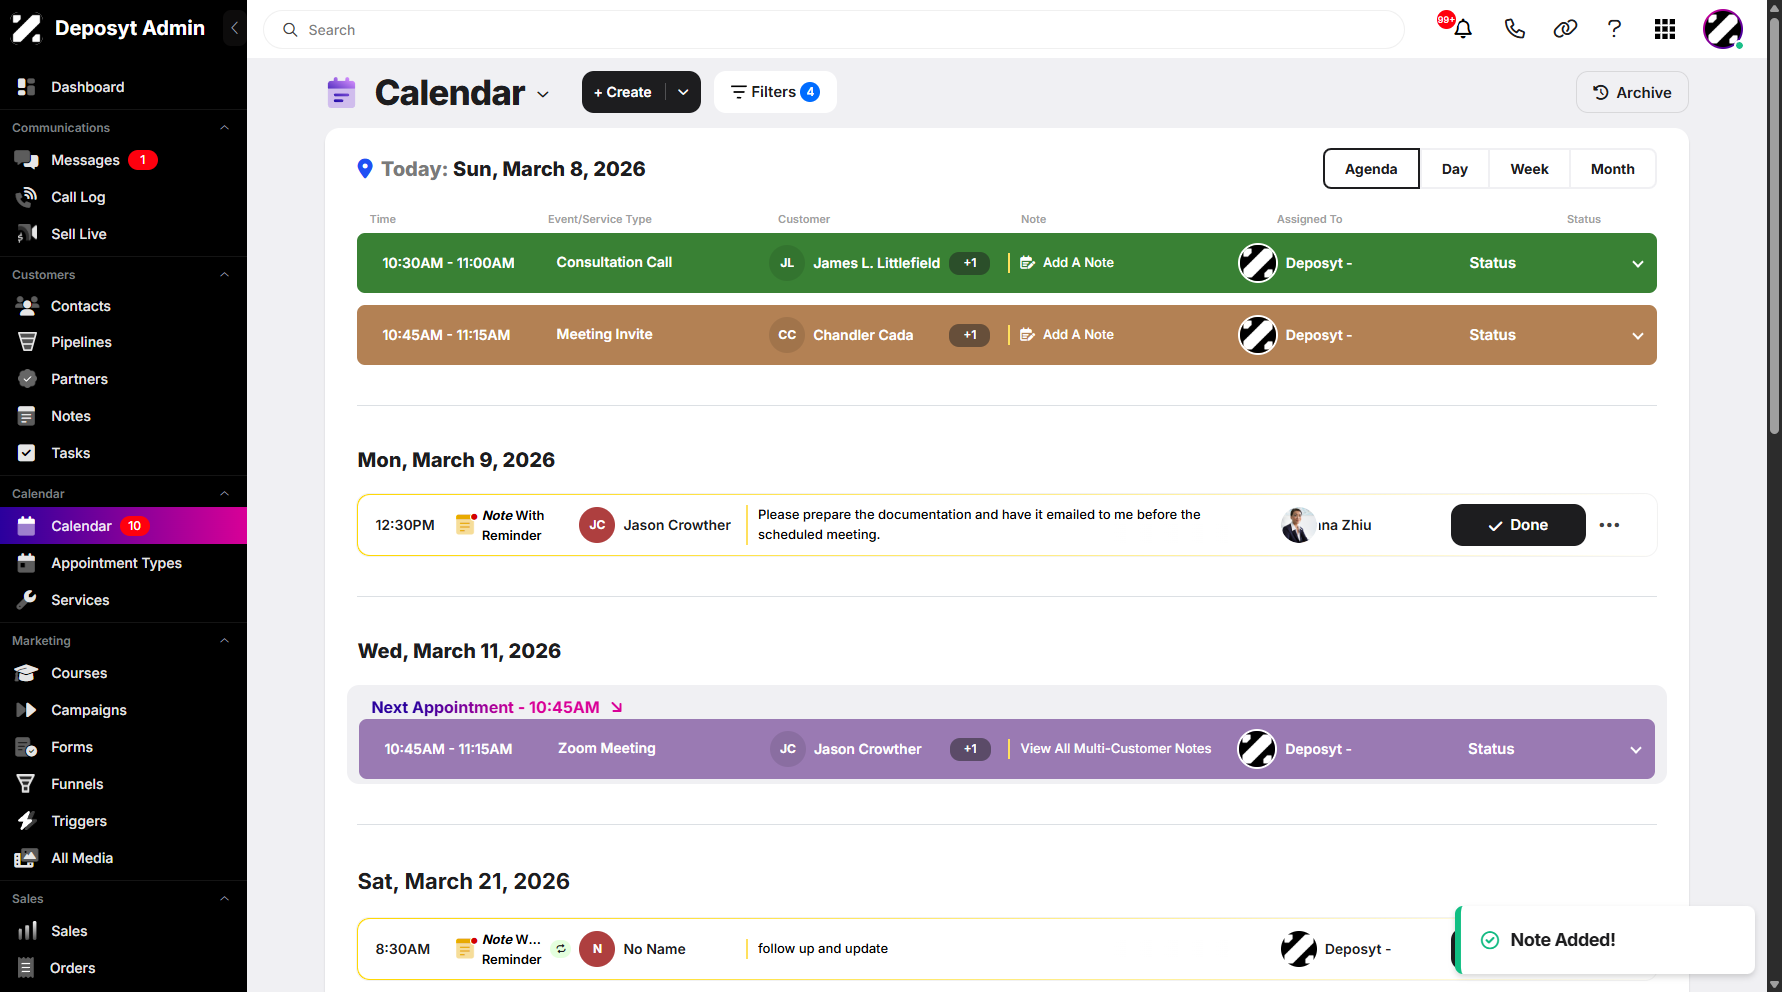This screenshot has height=992, width=1782.
Task: Open Messages in the sidebar
Action: [123, 160]
